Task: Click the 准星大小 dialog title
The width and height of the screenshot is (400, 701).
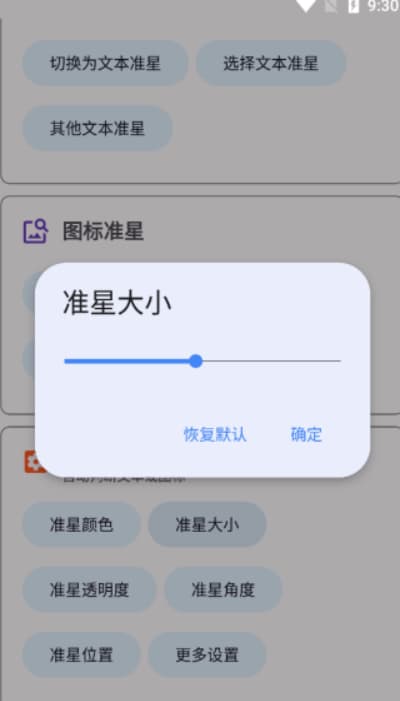Action: click(x=117, y=303)
